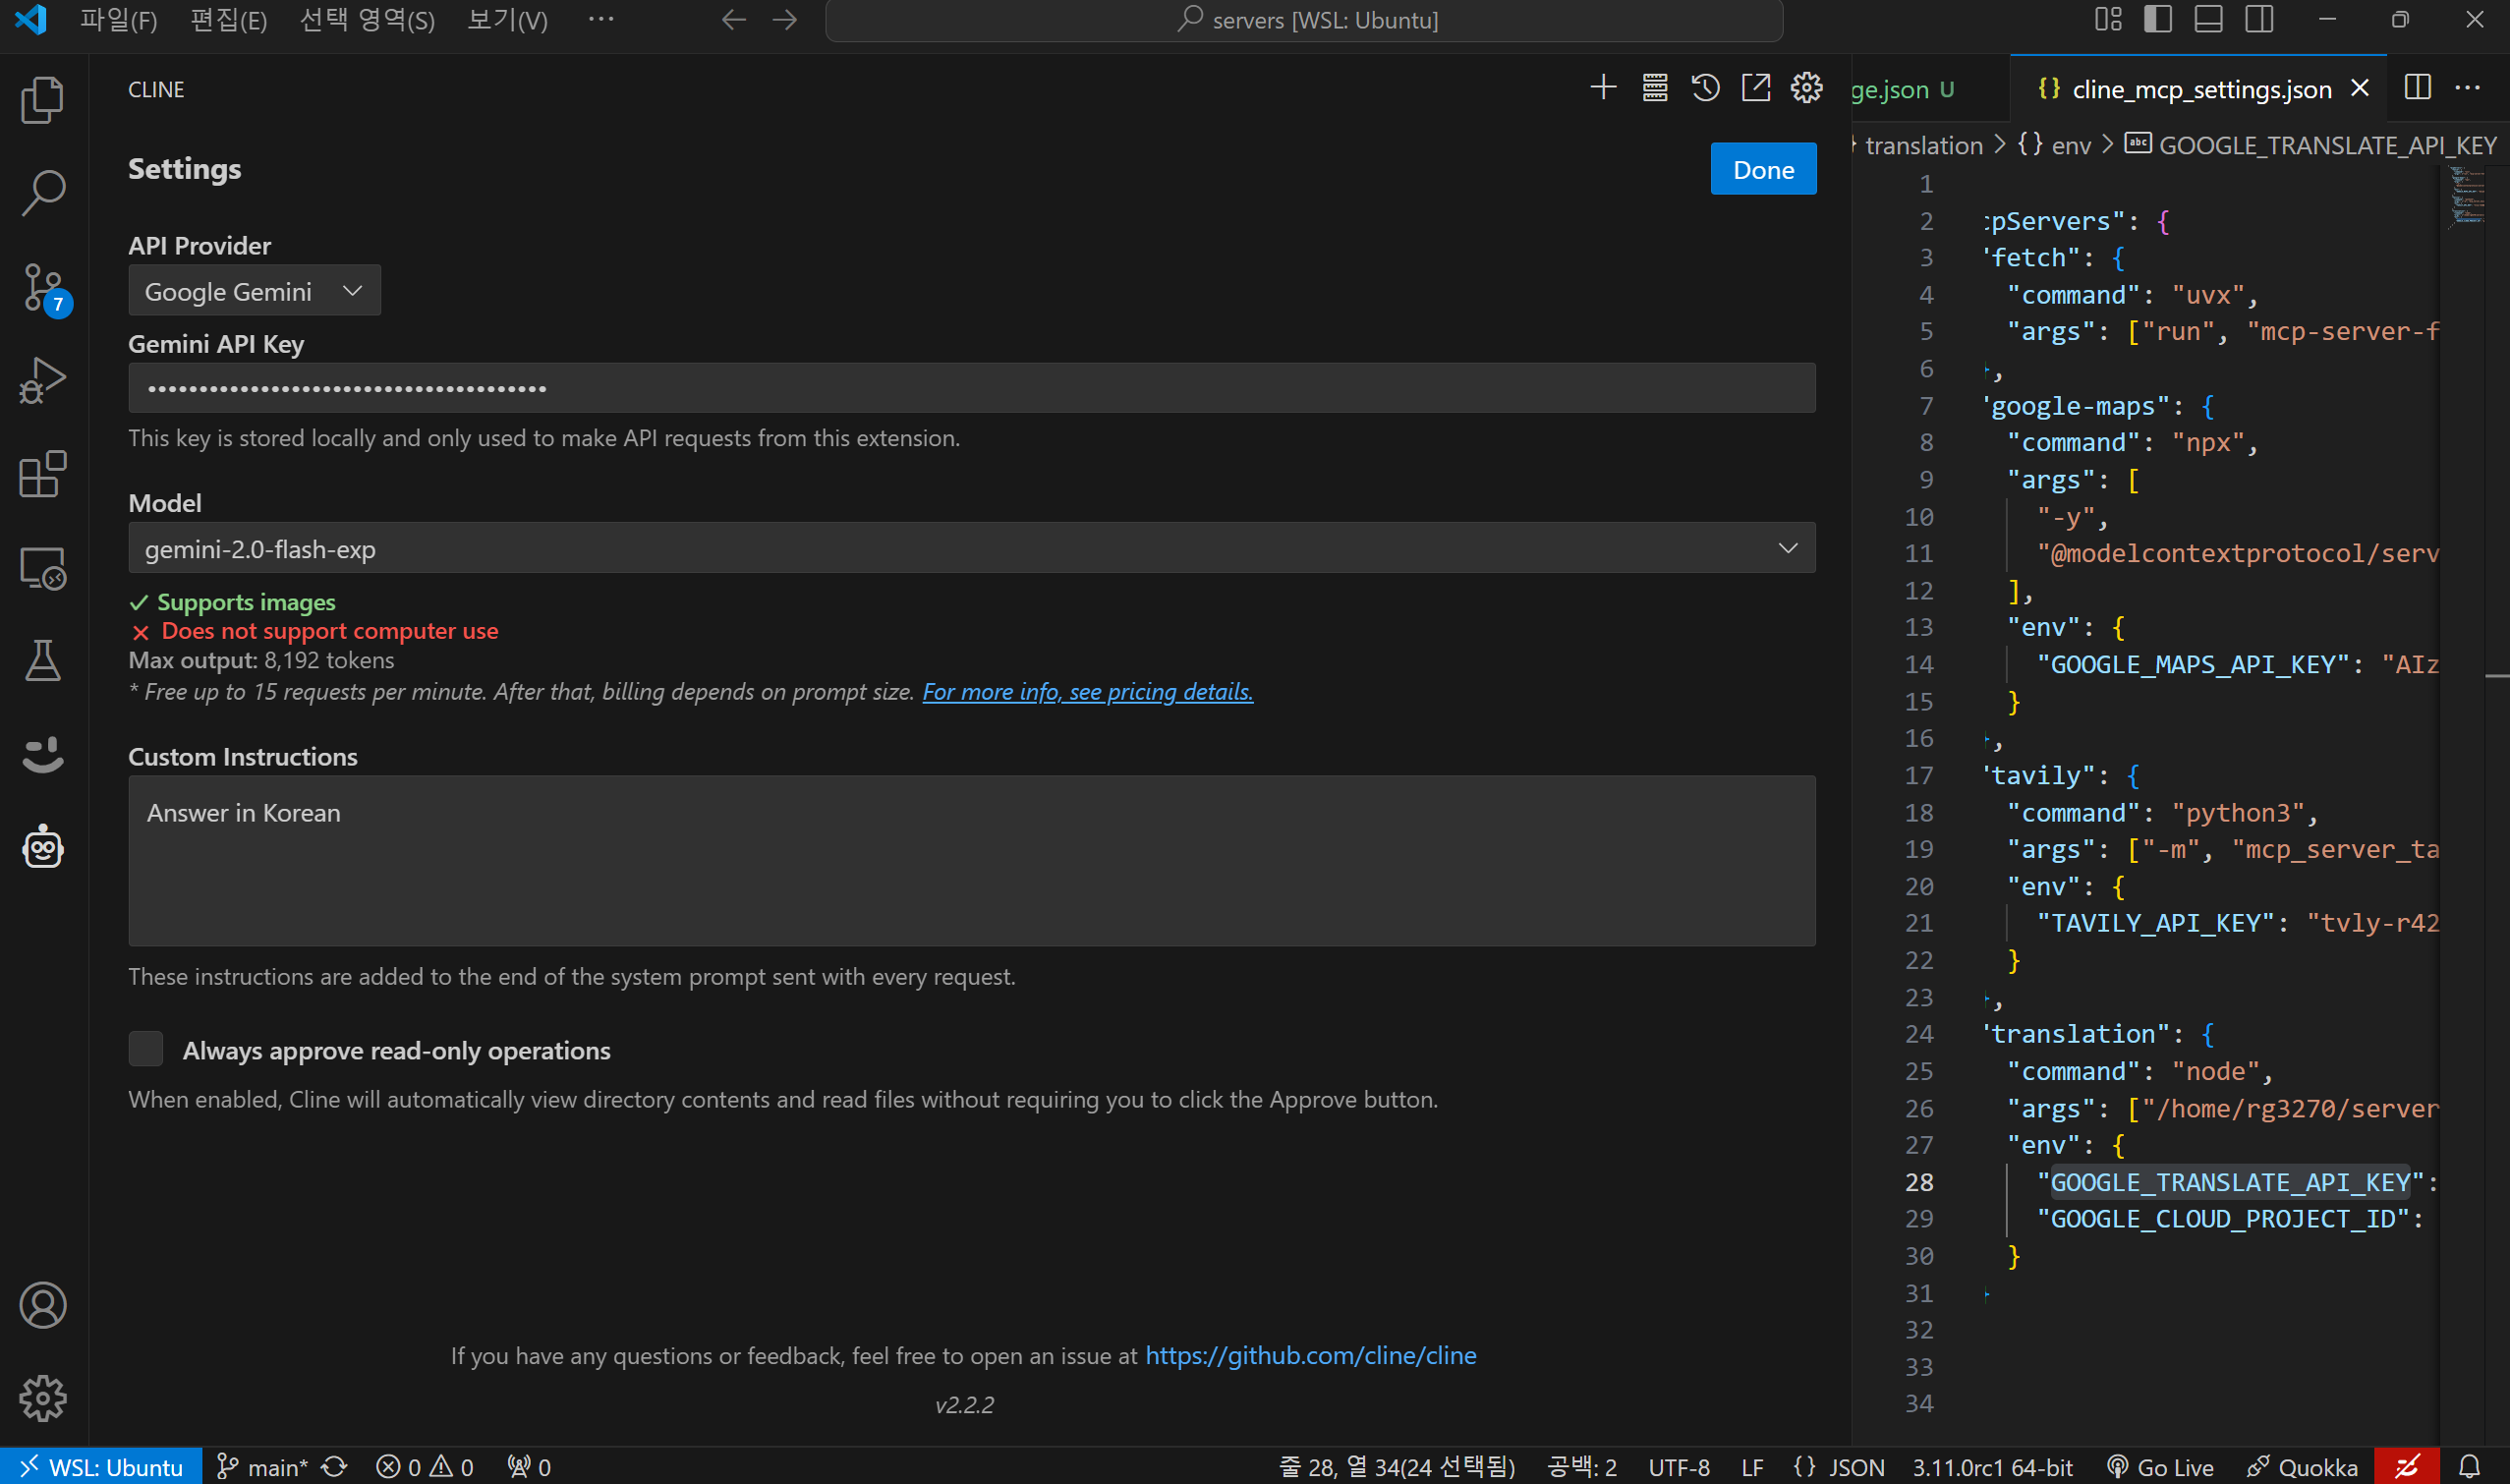This screenshot has height=1484, width=2510.
Task: Open Source Control view with 7 changes
Action: coord(43,288)
